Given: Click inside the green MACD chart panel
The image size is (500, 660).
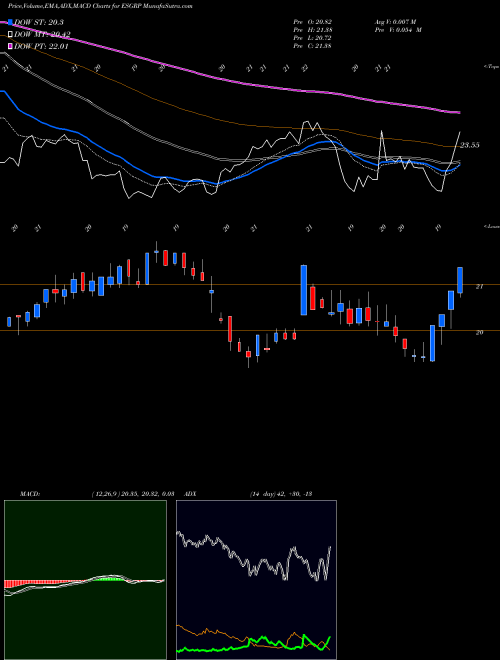Looking at the screenshot, I should coord(85,580).
